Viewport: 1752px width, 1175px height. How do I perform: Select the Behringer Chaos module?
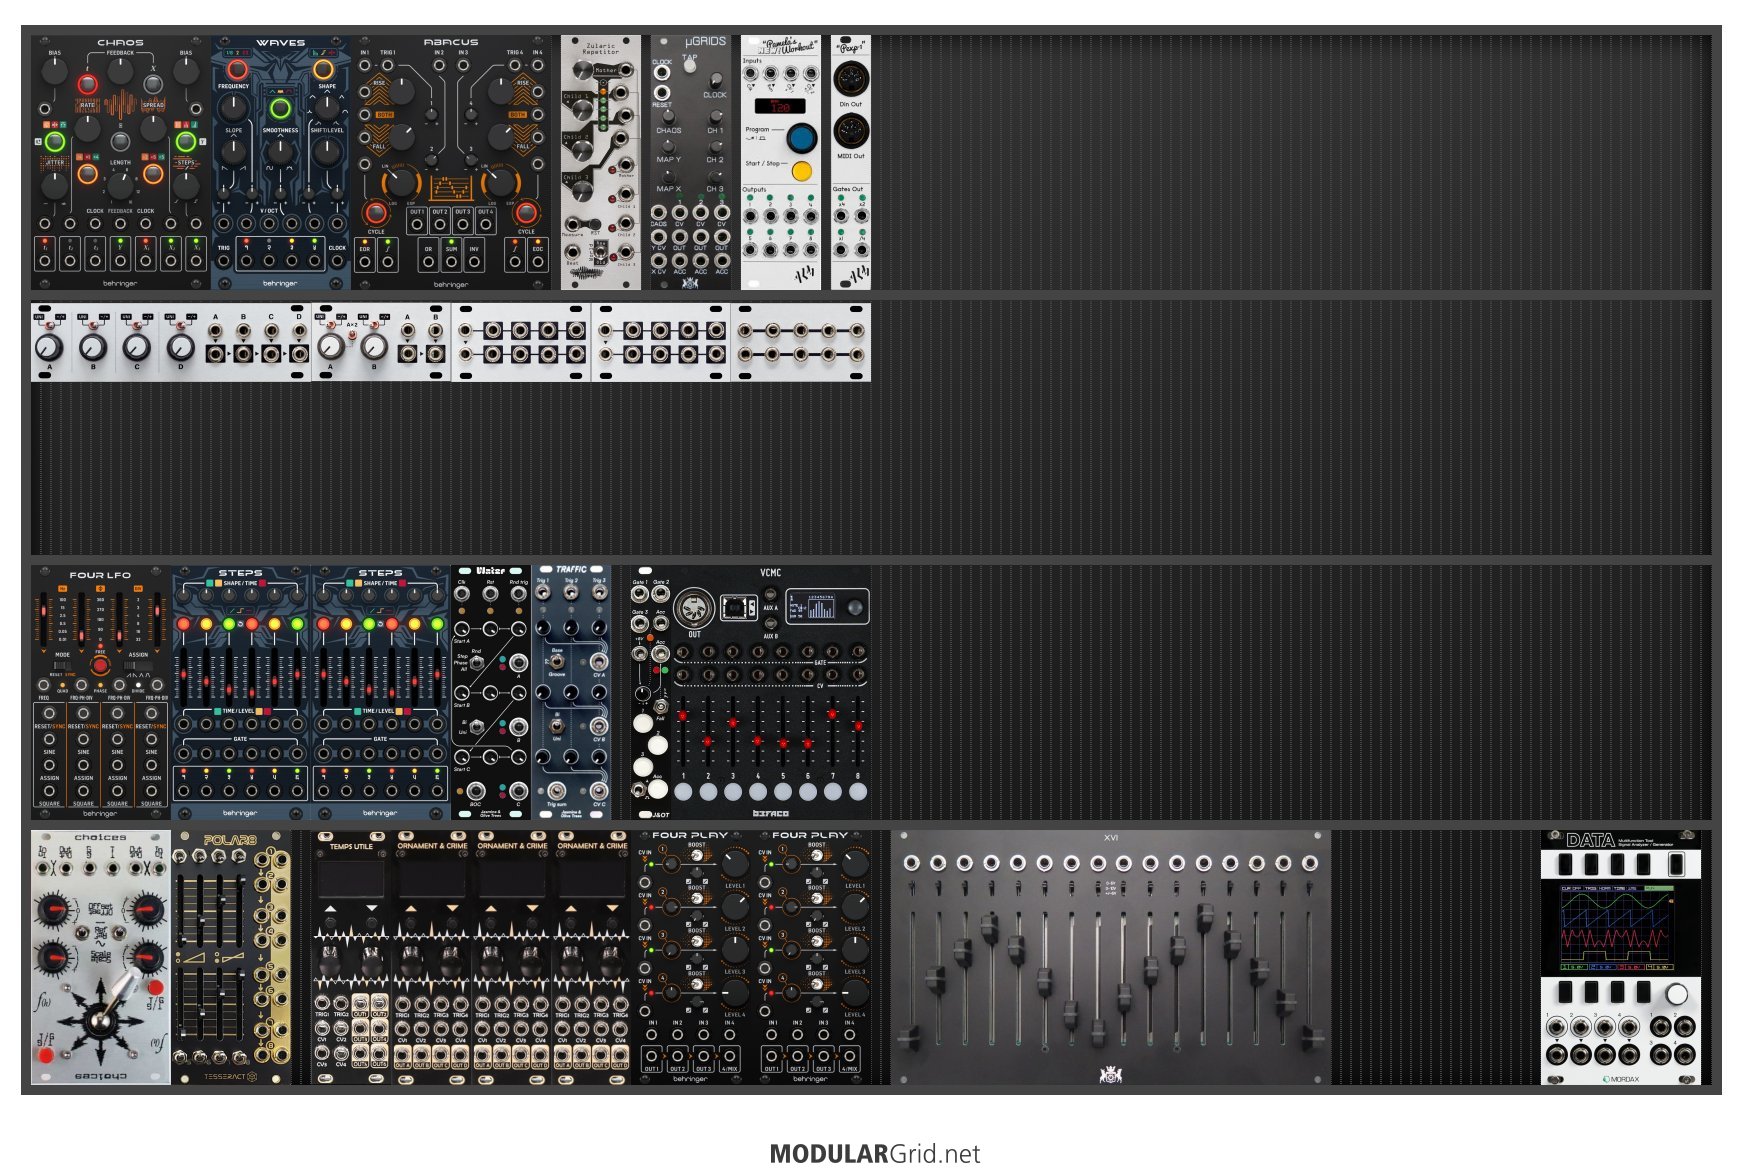click(120, 163)
